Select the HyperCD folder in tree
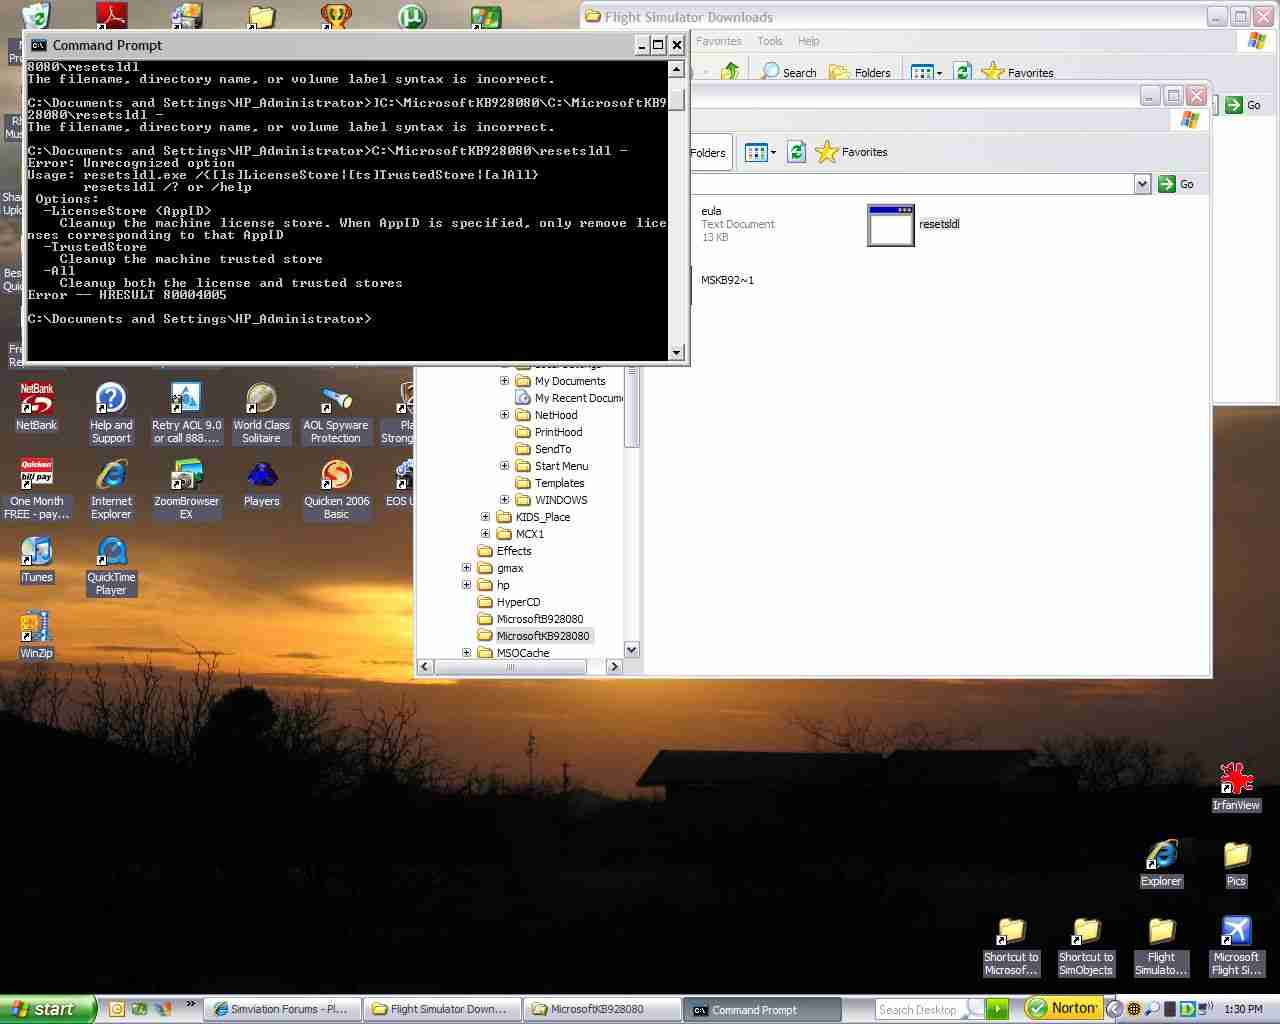The image size is (1280, 1024). click(x=518, y=602)
